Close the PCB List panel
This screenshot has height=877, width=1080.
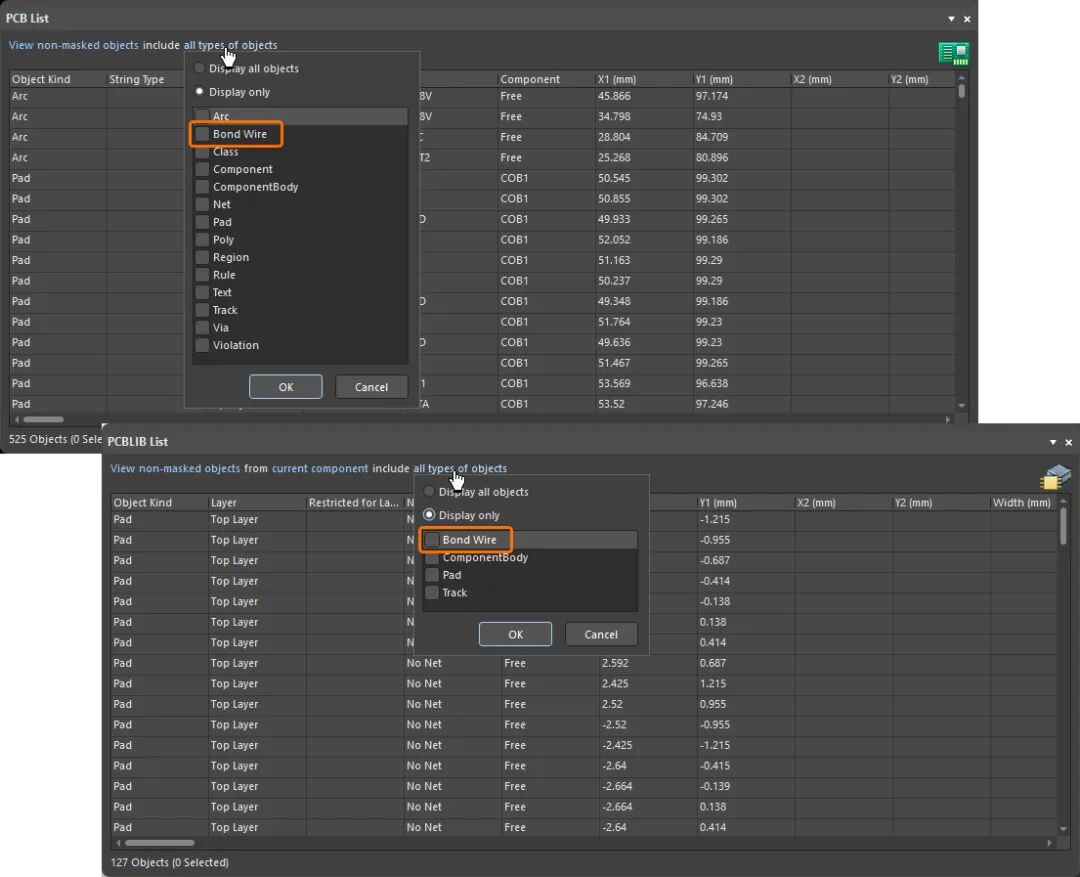(967, 19)
